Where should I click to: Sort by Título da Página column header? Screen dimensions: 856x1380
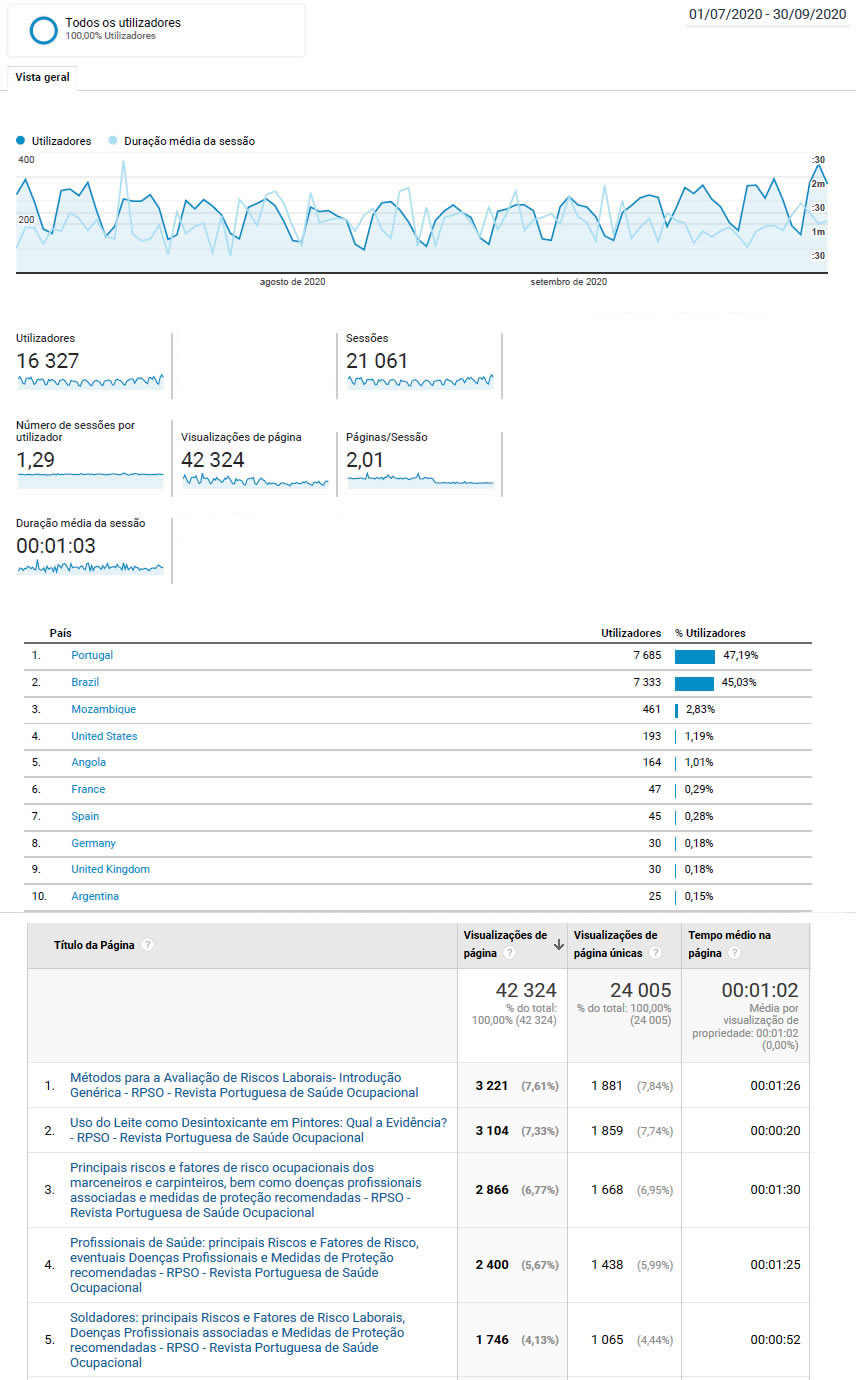click(x=97, y=945)
